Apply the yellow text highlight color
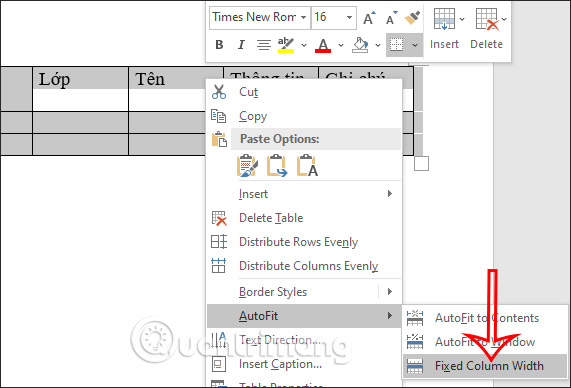 [x=286, y=45]
